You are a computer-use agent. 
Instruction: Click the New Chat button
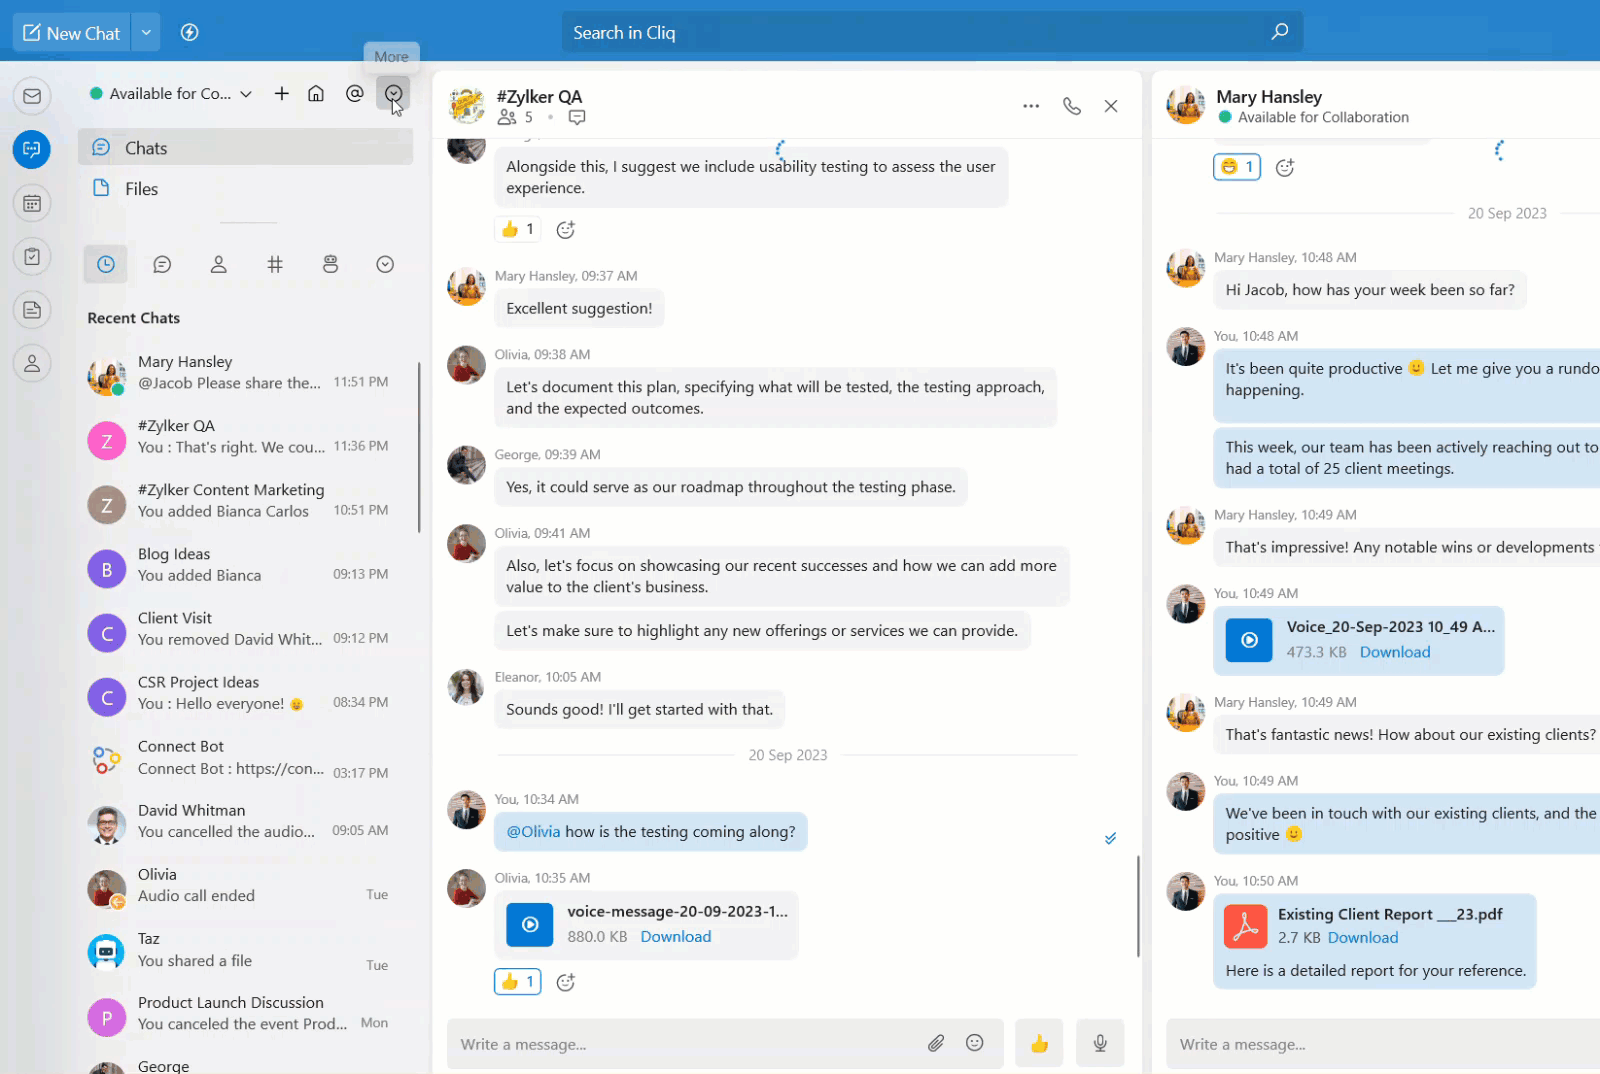(72, 33)
